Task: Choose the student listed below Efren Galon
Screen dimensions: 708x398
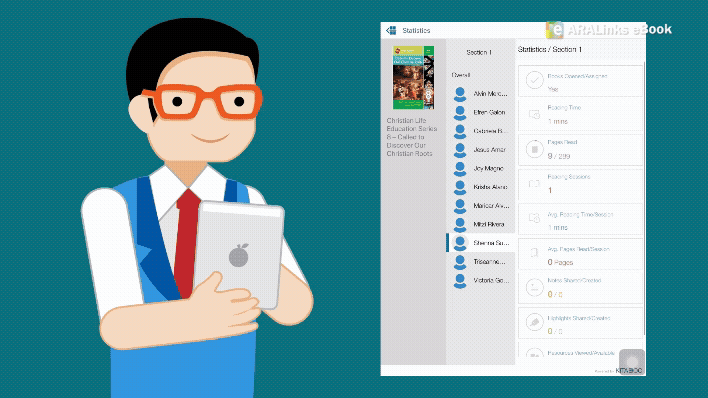Action: (x=480, y=131)
